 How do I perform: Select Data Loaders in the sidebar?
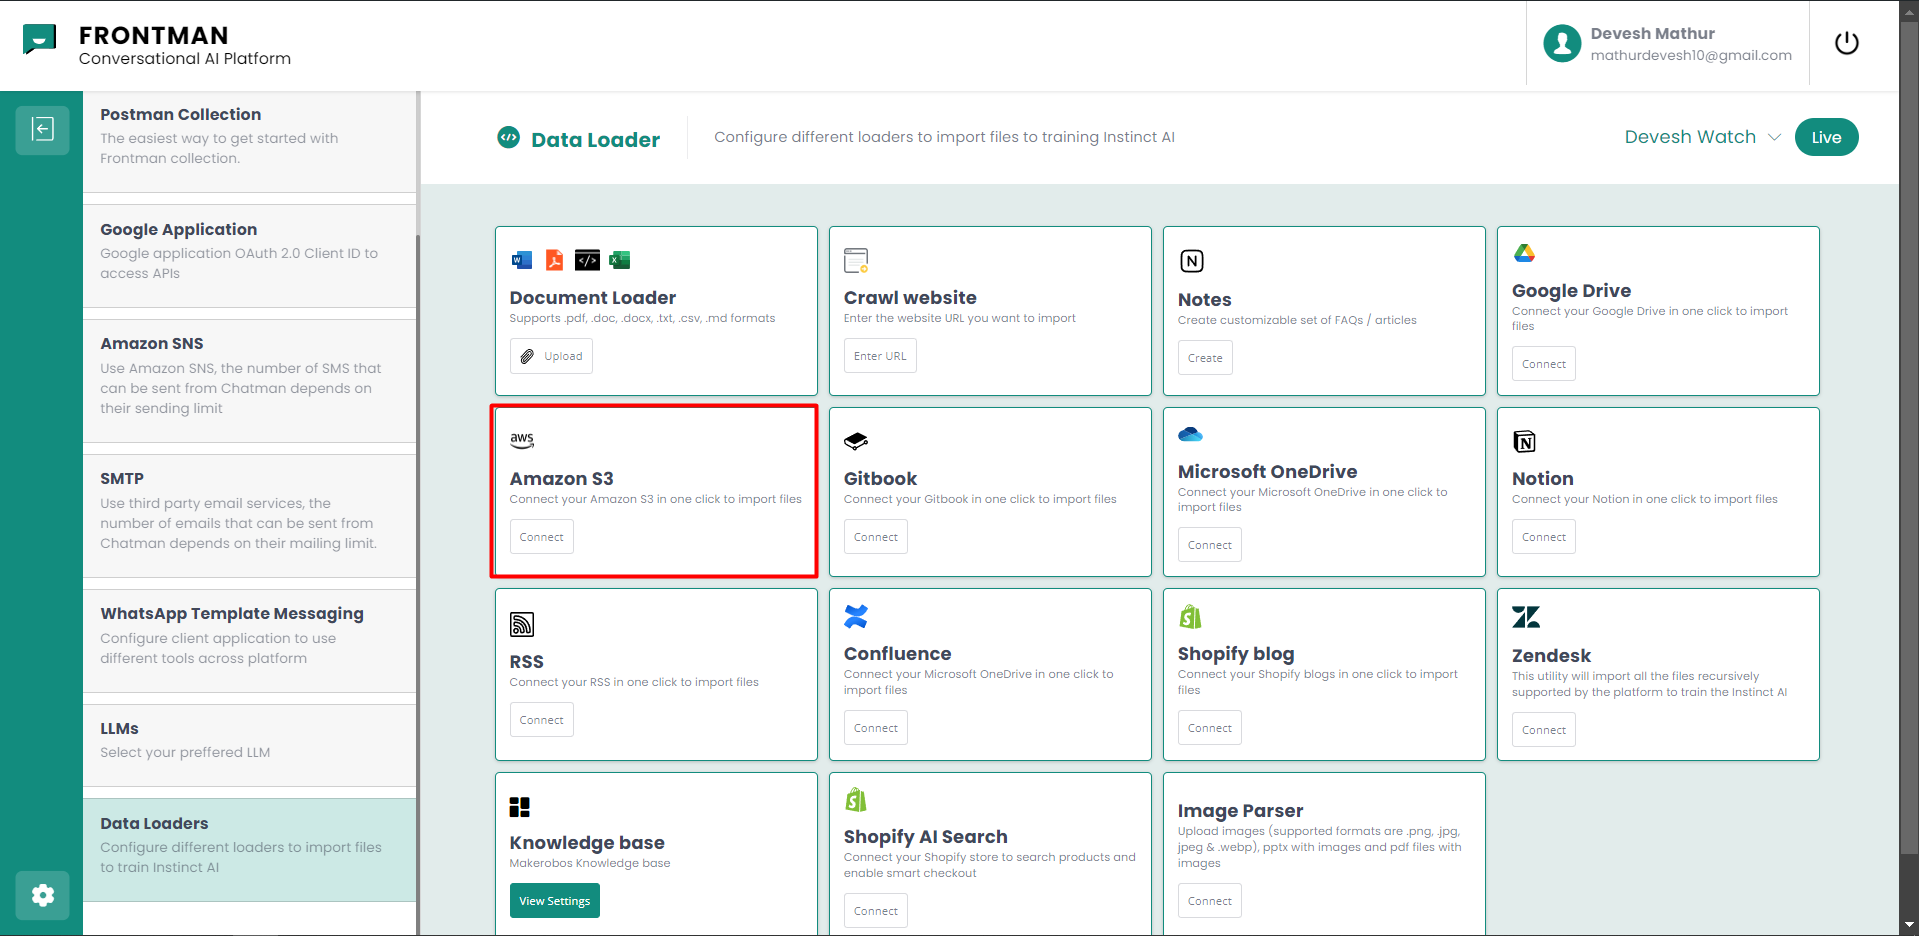(250, 844)
